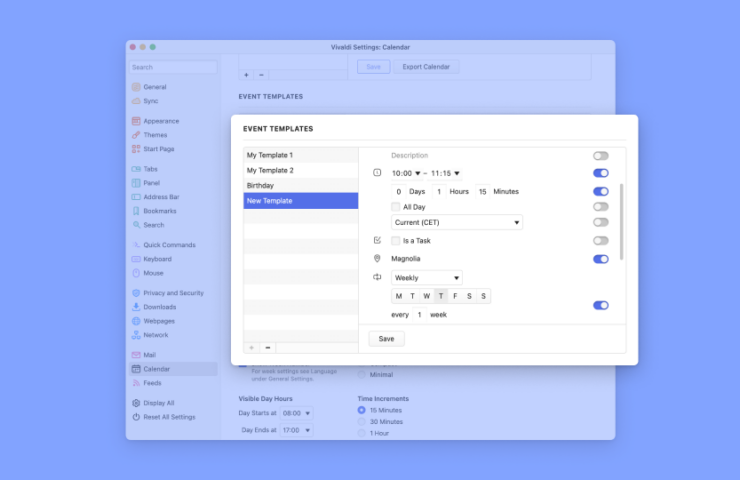740x480 pixels.
Task: Open the 10:00 start time dropdown
Action: tap(406, 173)
